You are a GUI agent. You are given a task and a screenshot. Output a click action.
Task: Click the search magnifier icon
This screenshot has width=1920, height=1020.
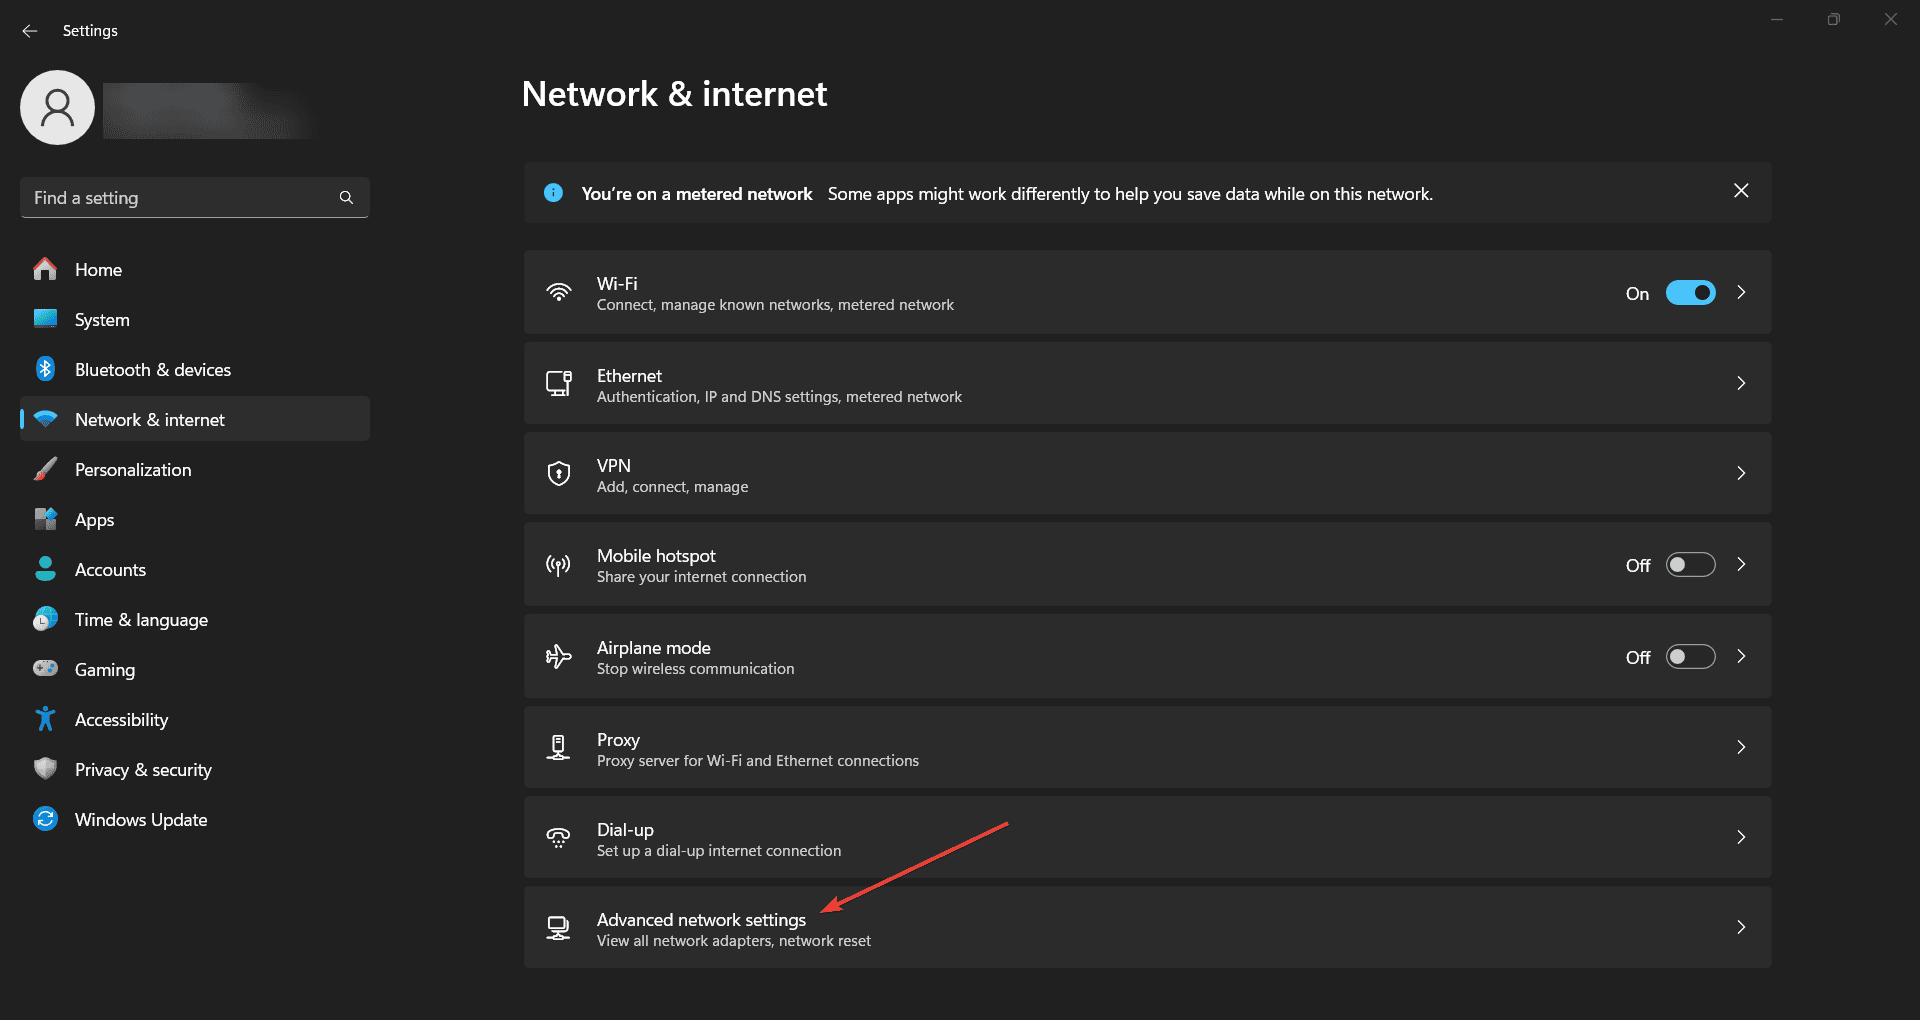(346, 198)
